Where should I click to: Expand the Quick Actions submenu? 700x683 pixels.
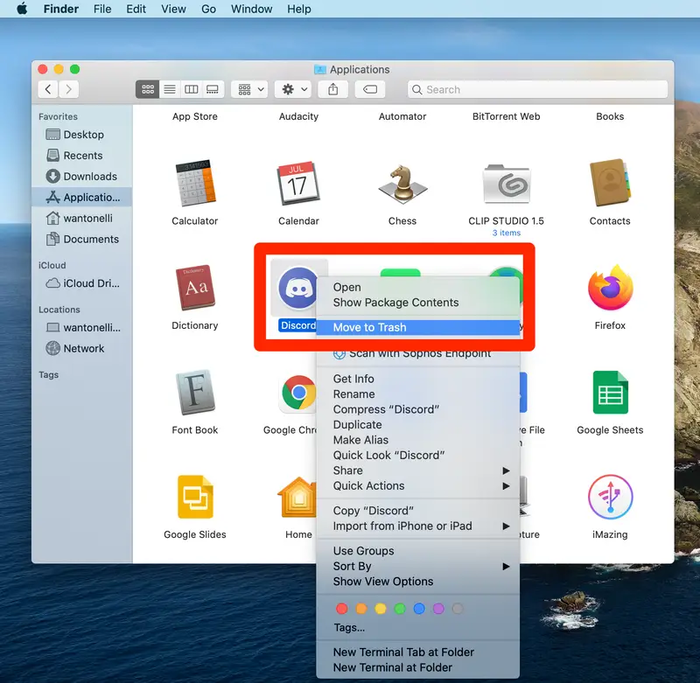point(418,485)
